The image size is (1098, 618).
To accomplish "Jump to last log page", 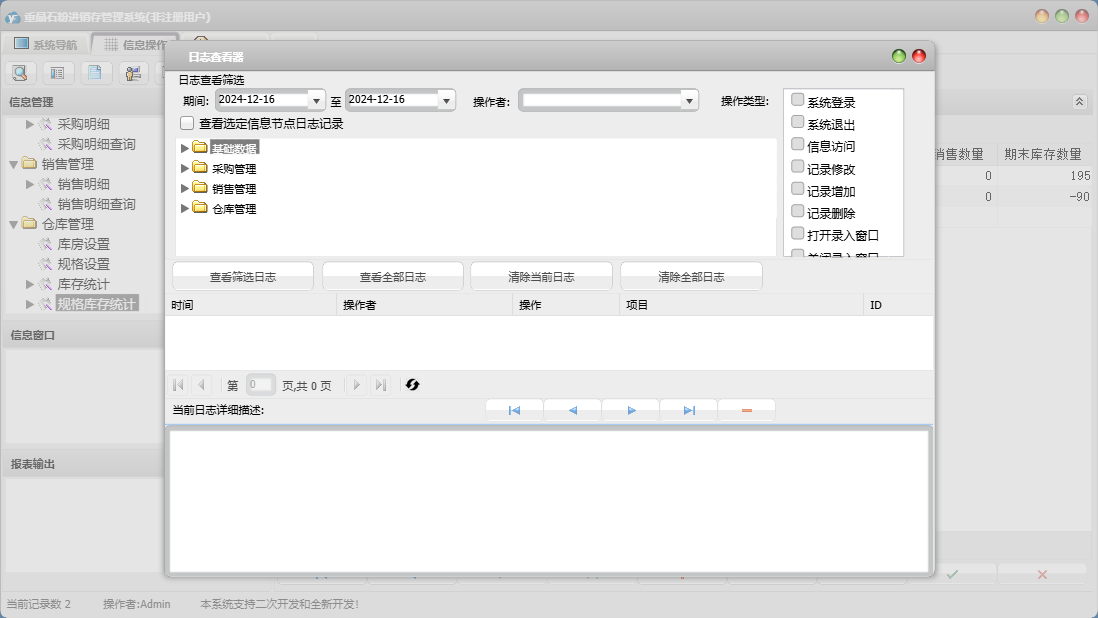I will click(380, 385).
